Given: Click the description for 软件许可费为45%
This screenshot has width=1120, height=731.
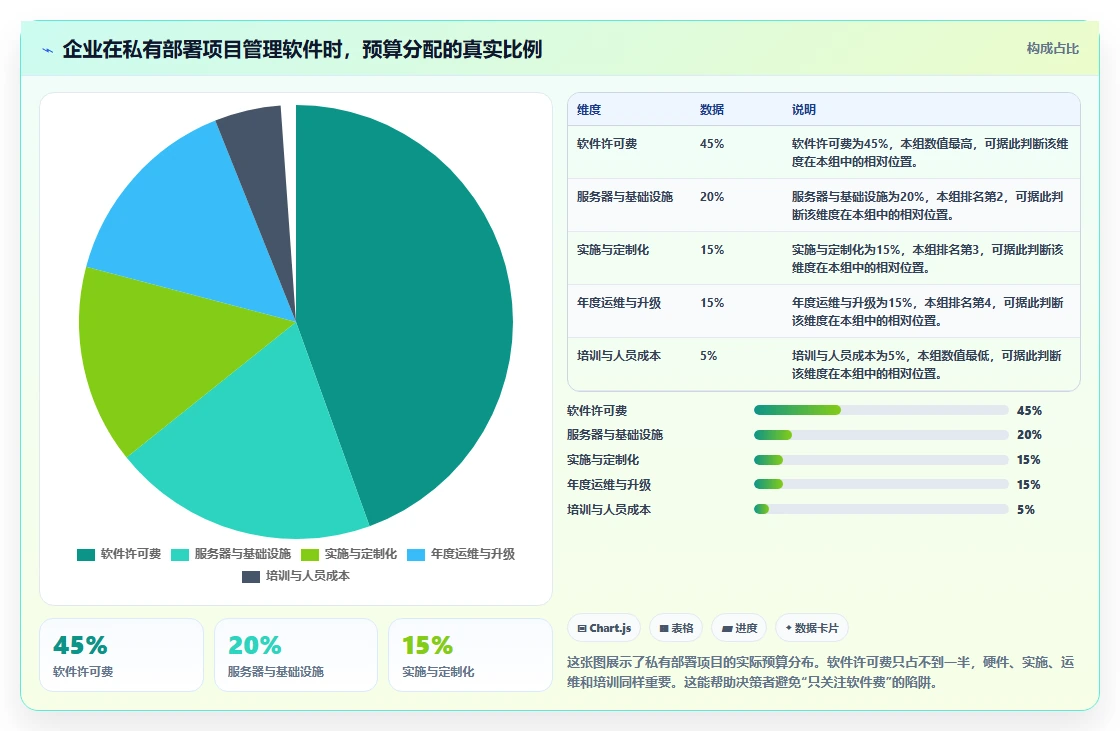Looking at the screenshot, I should [x=930, y=152].
